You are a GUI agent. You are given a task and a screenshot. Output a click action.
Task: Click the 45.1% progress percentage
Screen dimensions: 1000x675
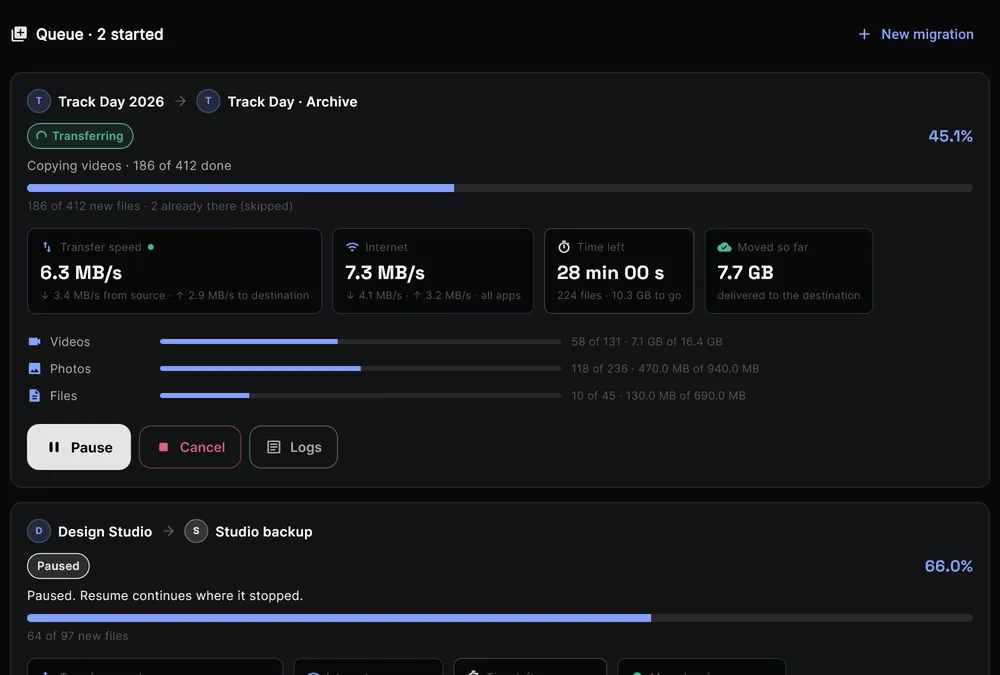tap(950, 136)
